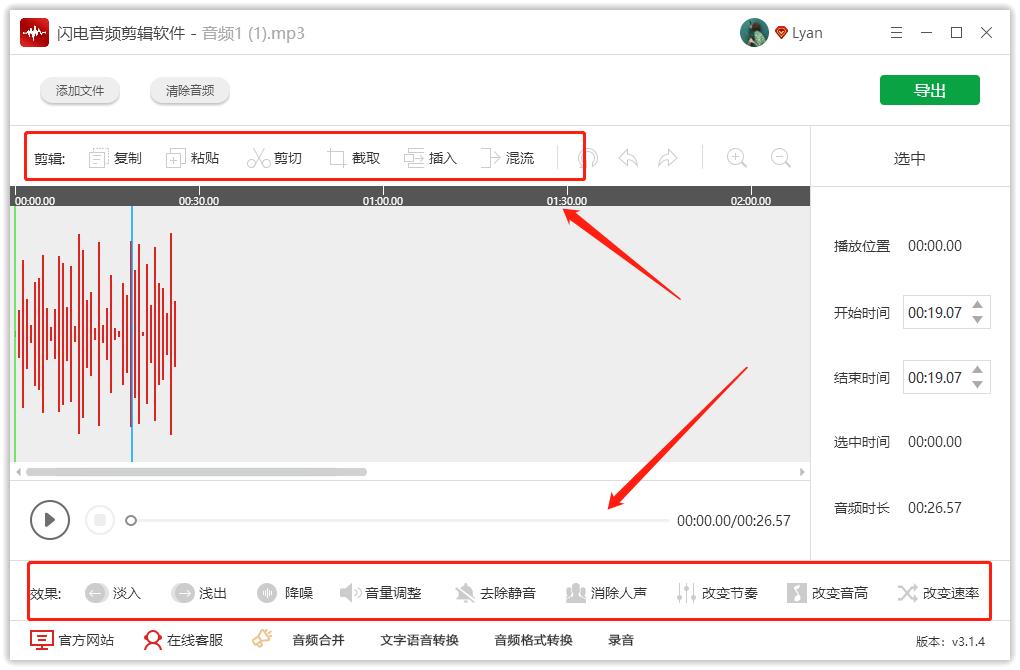
Task: Open Audio Merge (音频合并) tool
Action: coord(318,640)
